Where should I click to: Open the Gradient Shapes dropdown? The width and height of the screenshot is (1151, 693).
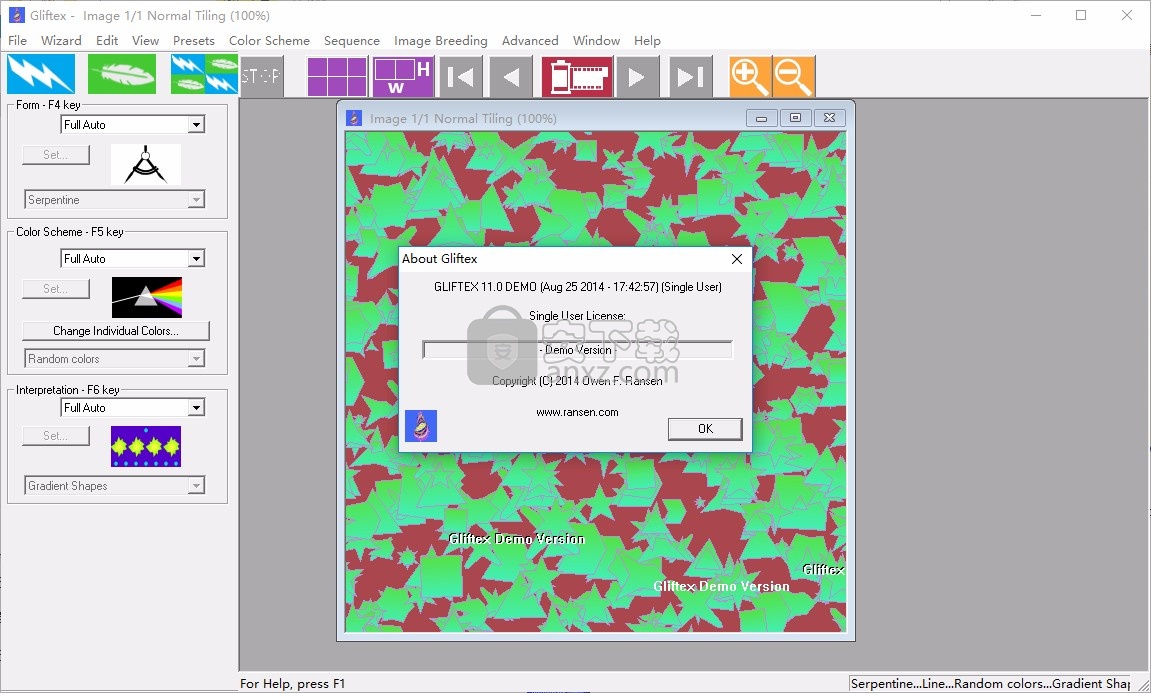(x=115, y=486)
